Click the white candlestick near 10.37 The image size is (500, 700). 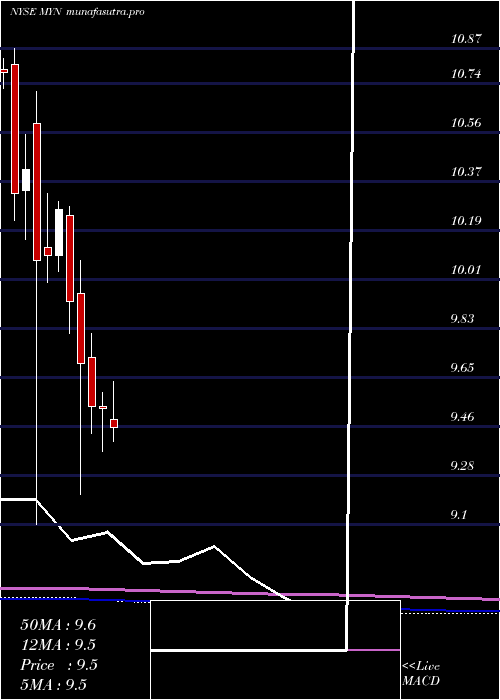pos(26,180)
